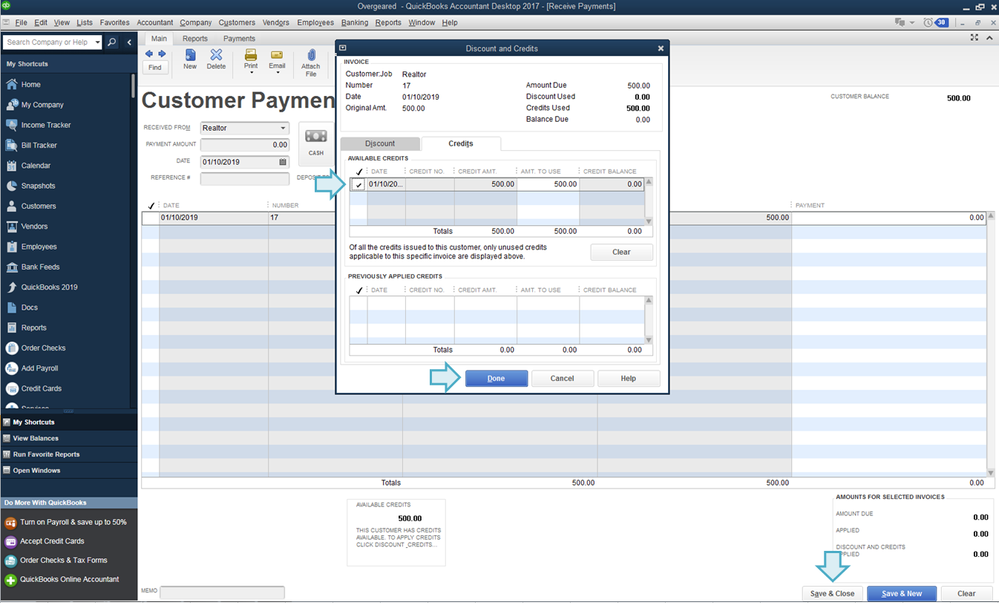Viewport: 999px width, 603px height.
Task: Click Clear in the Credits tab
Action: (x=621, y=252)
